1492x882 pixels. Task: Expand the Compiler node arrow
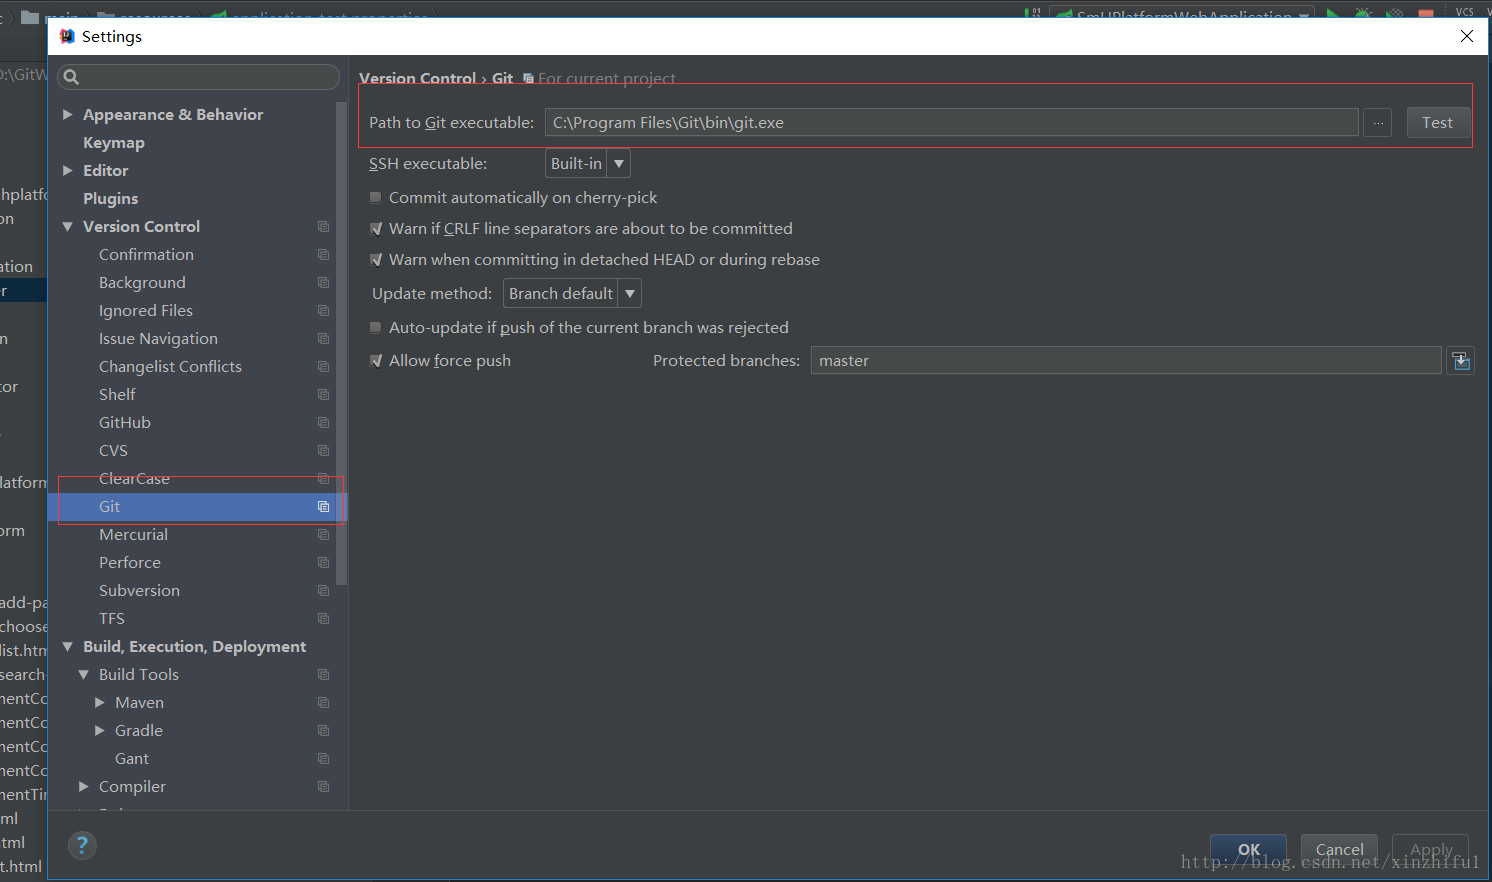[84, 787]
